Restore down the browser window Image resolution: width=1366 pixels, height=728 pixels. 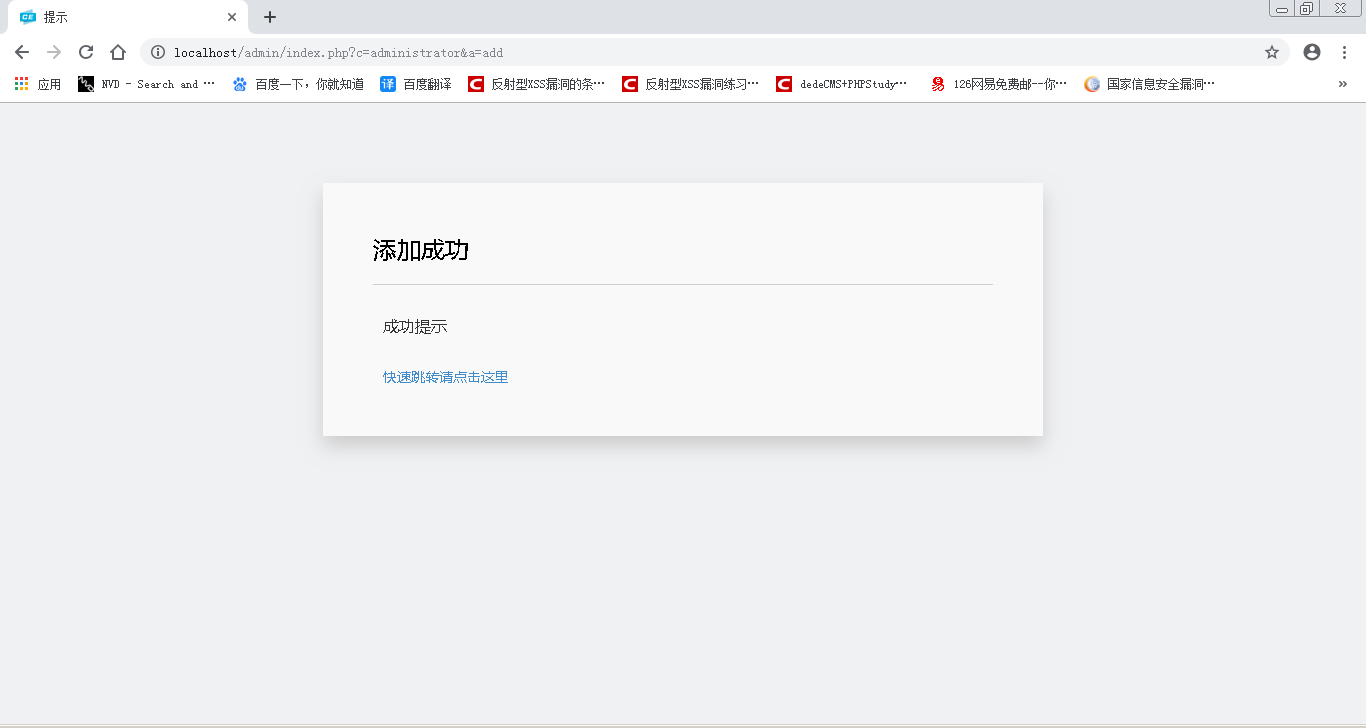point(1306,9)
